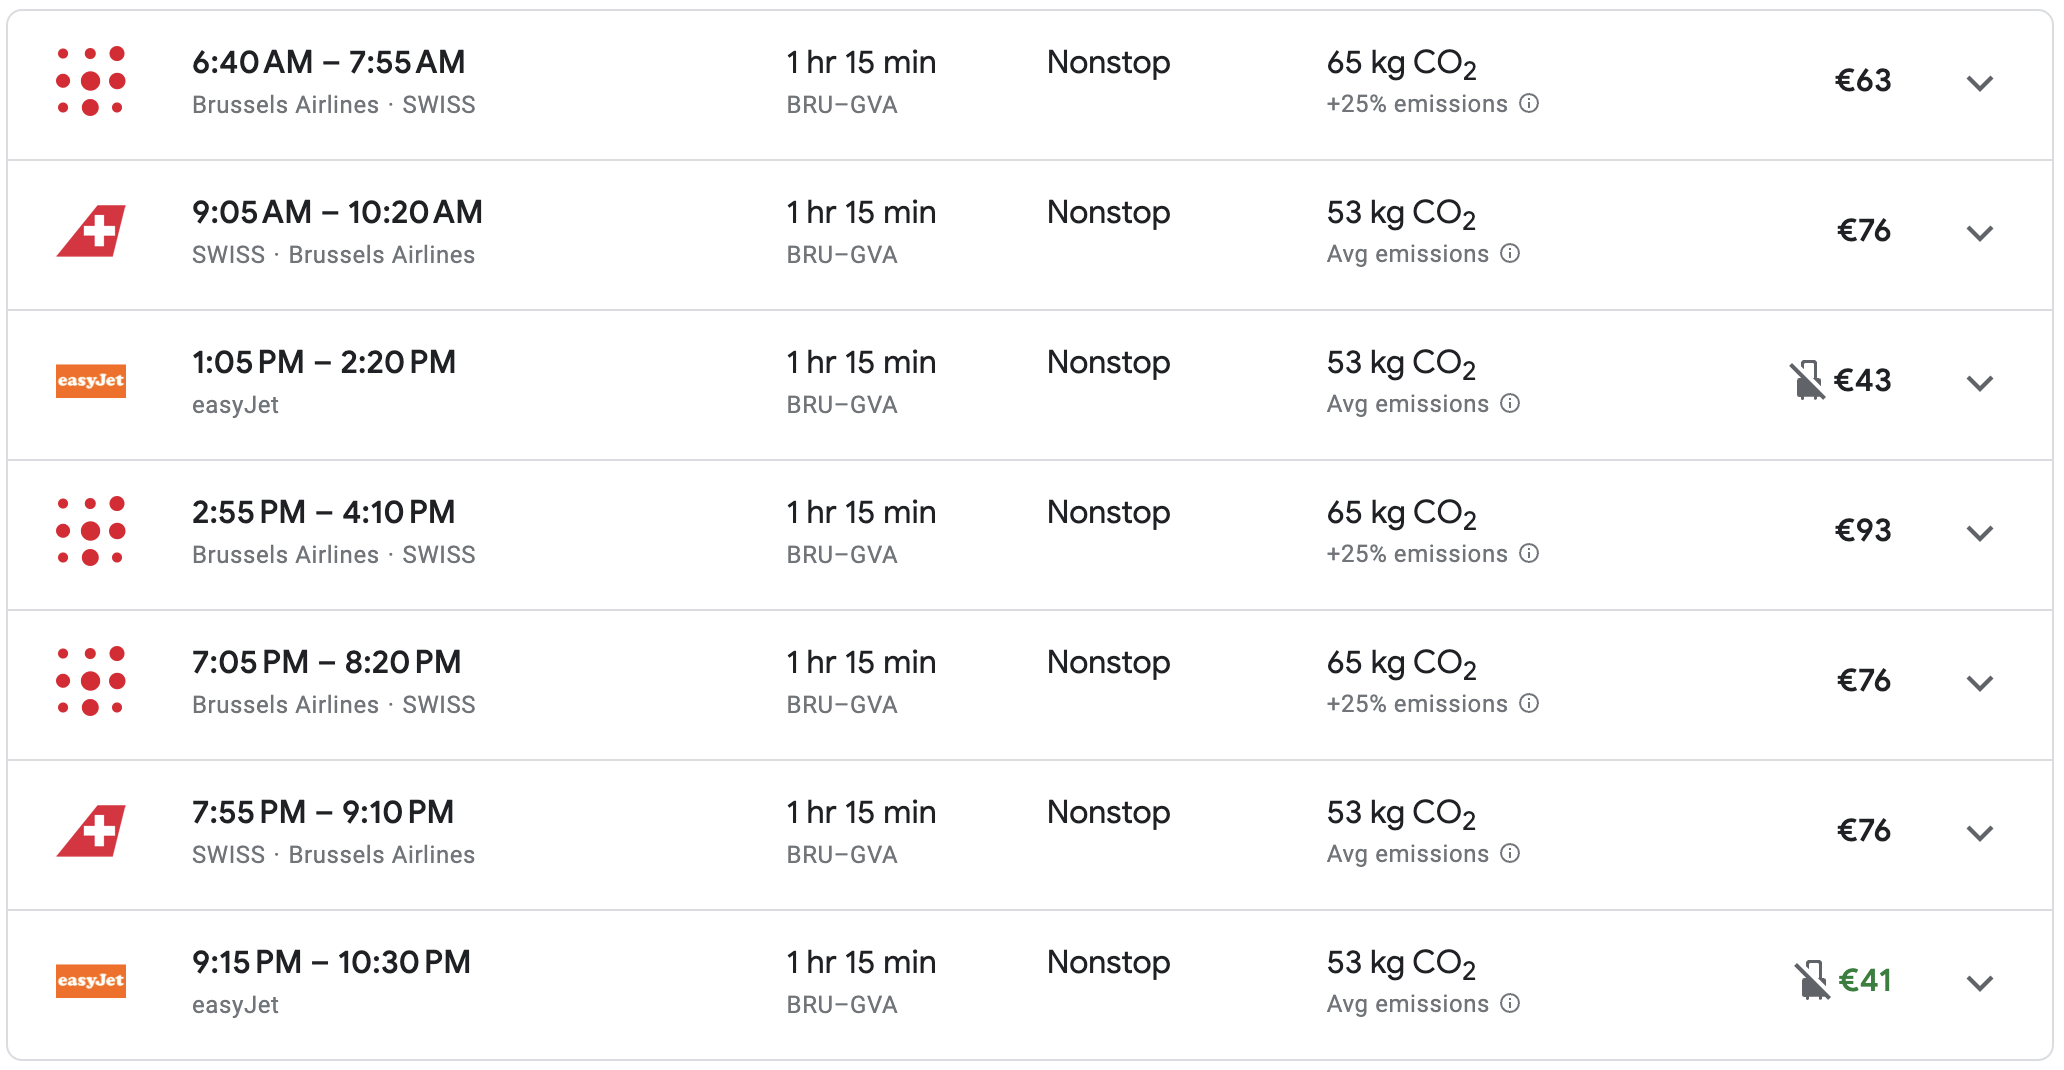Image resolution: width=2064 pixels, height=1070 pixels.
Task: Click info icon on 7:55 PM flight emissions
Action: tap(1510, 853)
